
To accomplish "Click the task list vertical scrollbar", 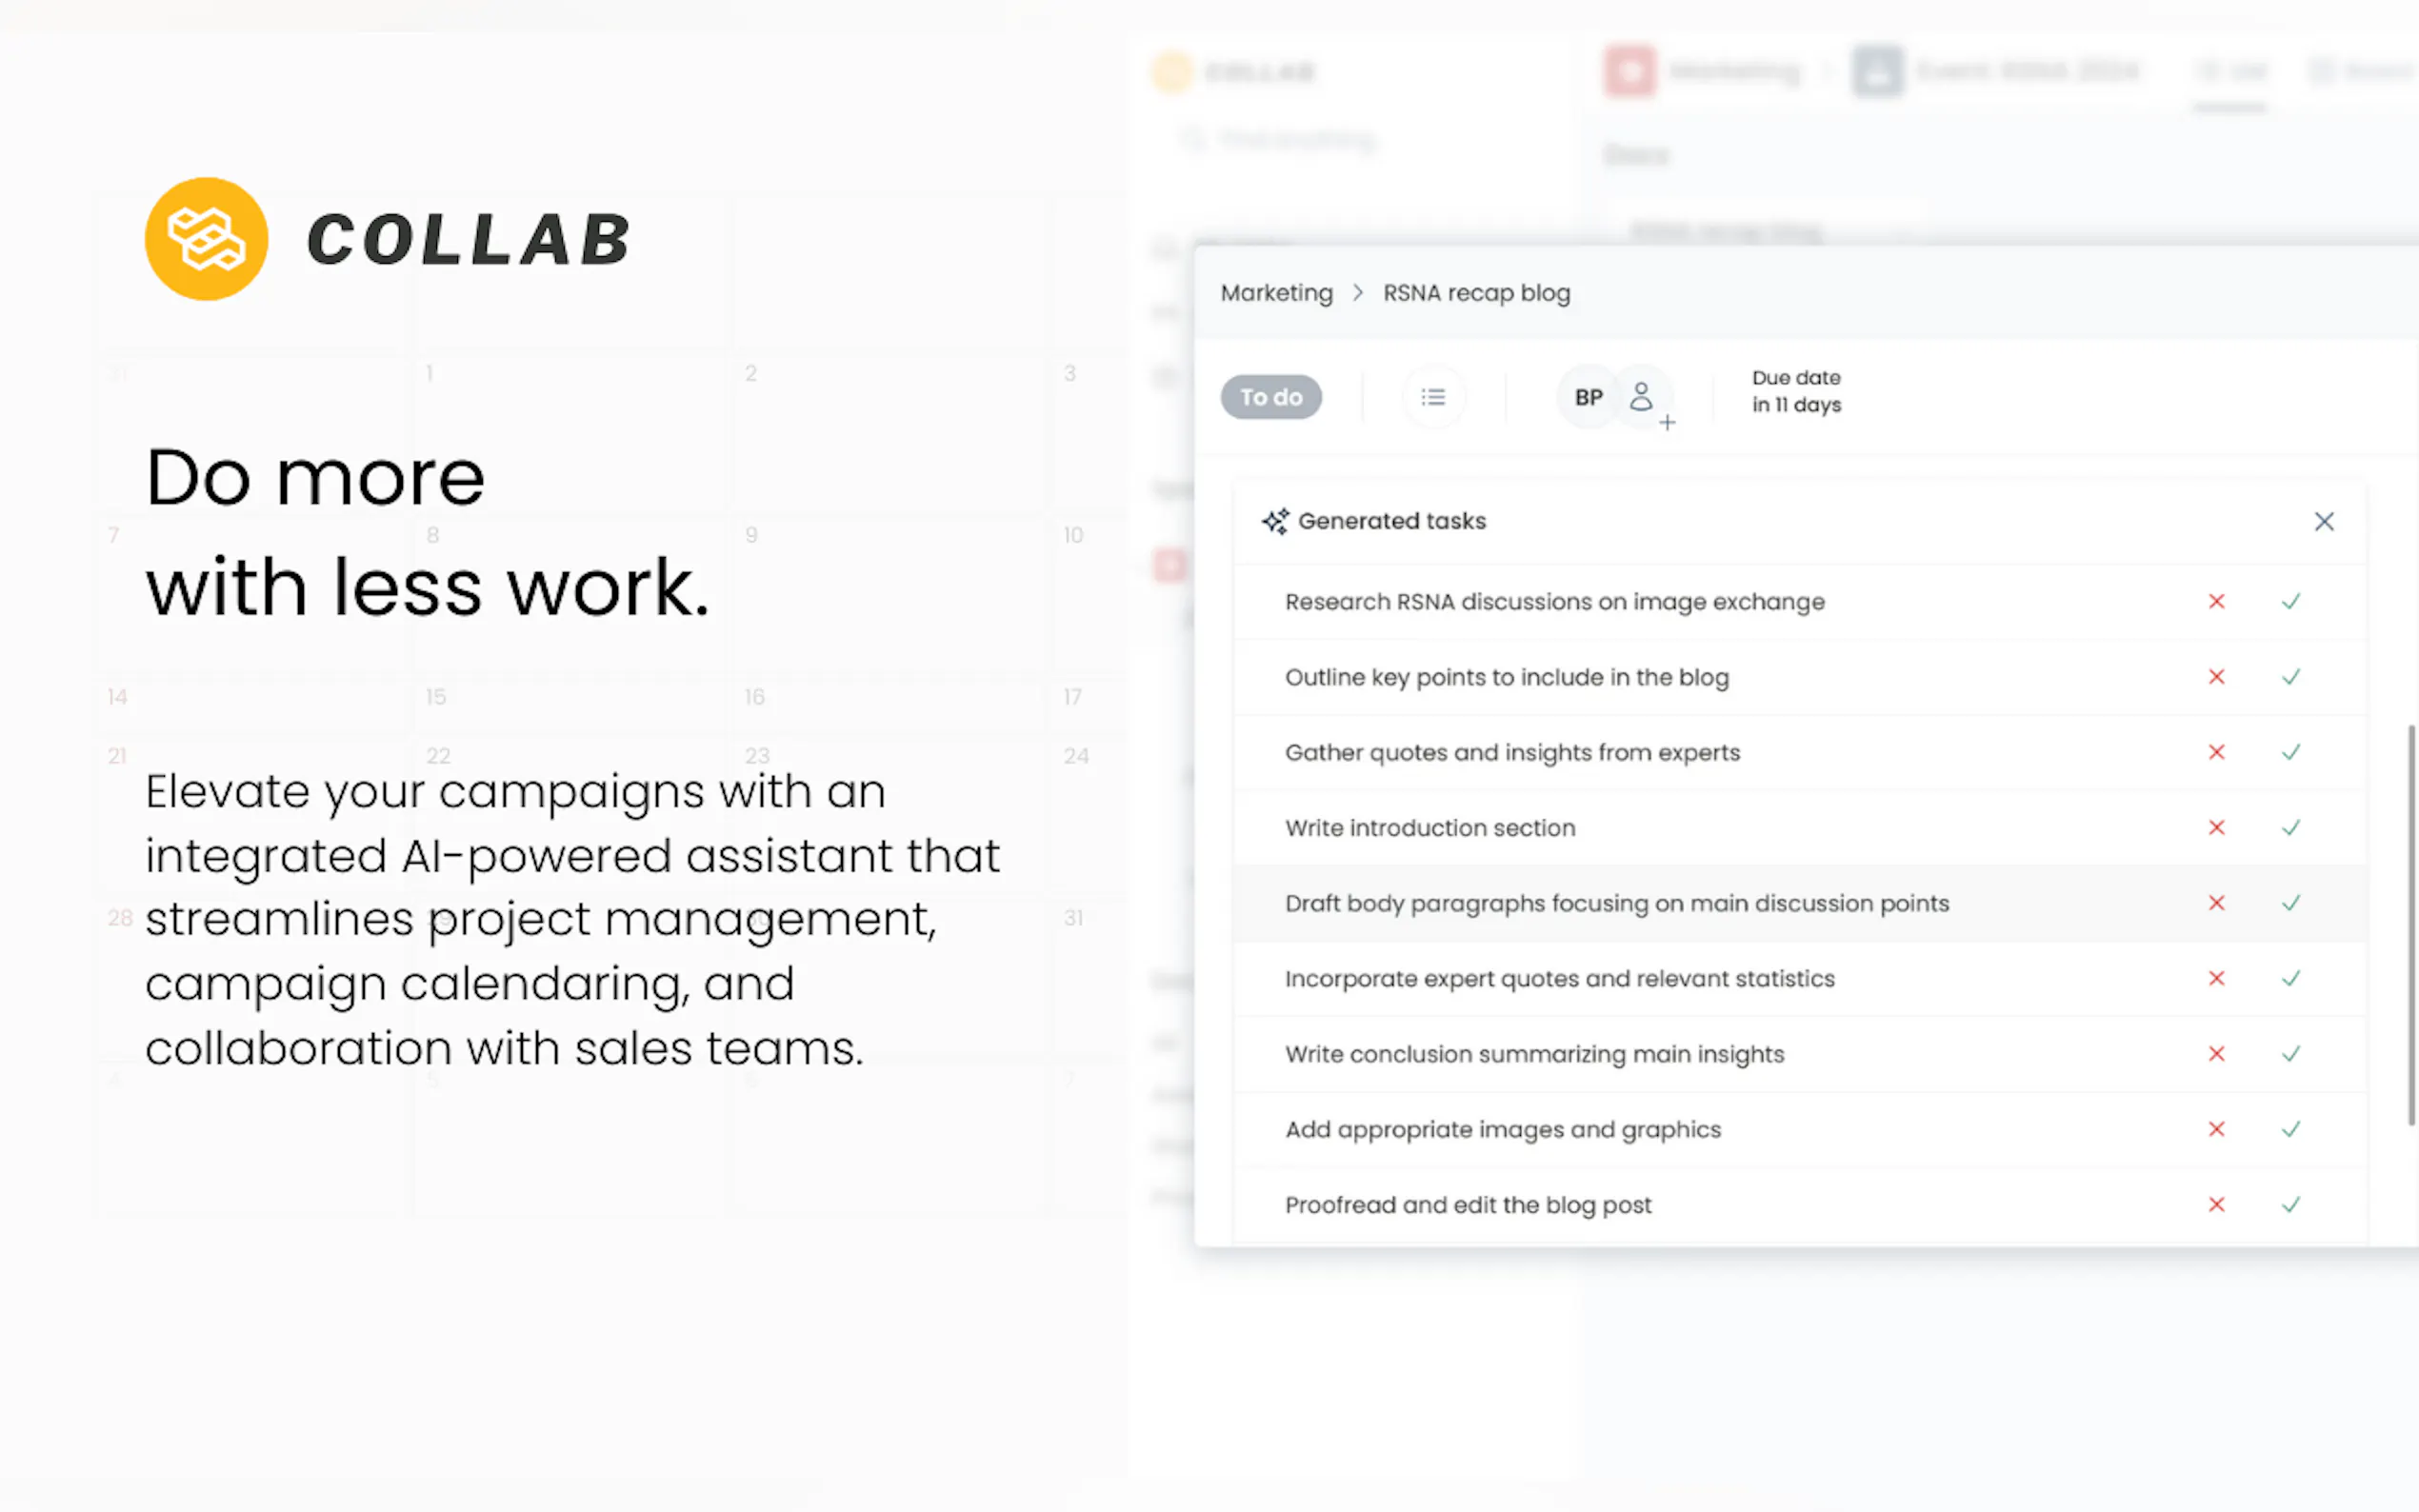I will pyautogui.click(x=2411, y=924).
